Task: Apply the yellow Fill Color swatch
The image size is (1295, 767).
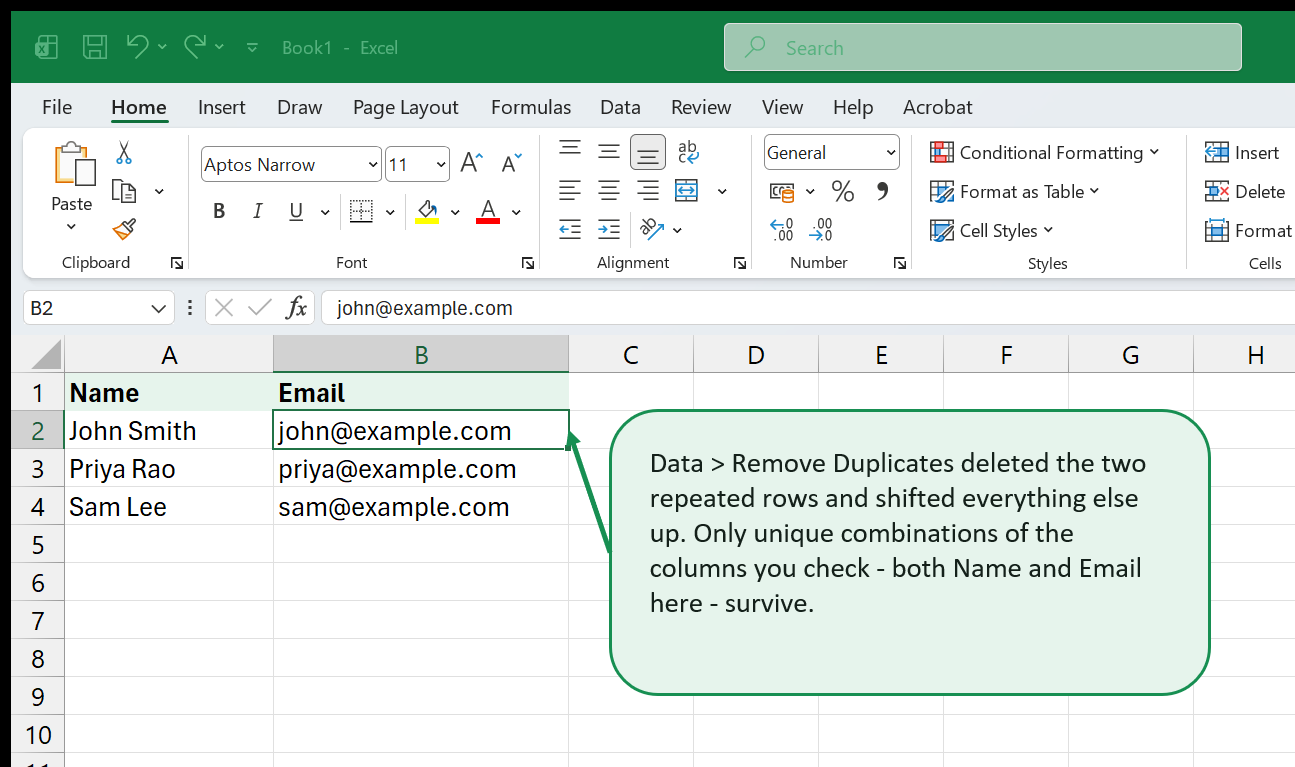Action: pos(427,211)
